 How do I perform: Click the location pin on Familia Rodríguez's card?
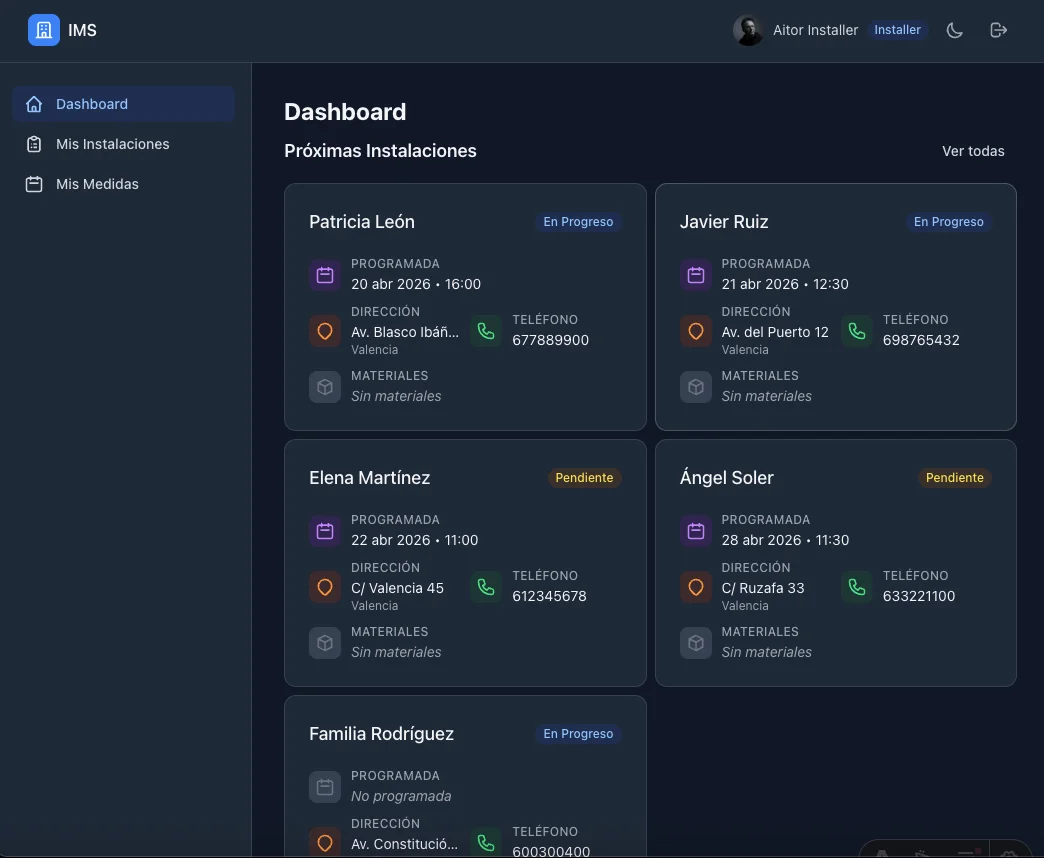(324, 843)
